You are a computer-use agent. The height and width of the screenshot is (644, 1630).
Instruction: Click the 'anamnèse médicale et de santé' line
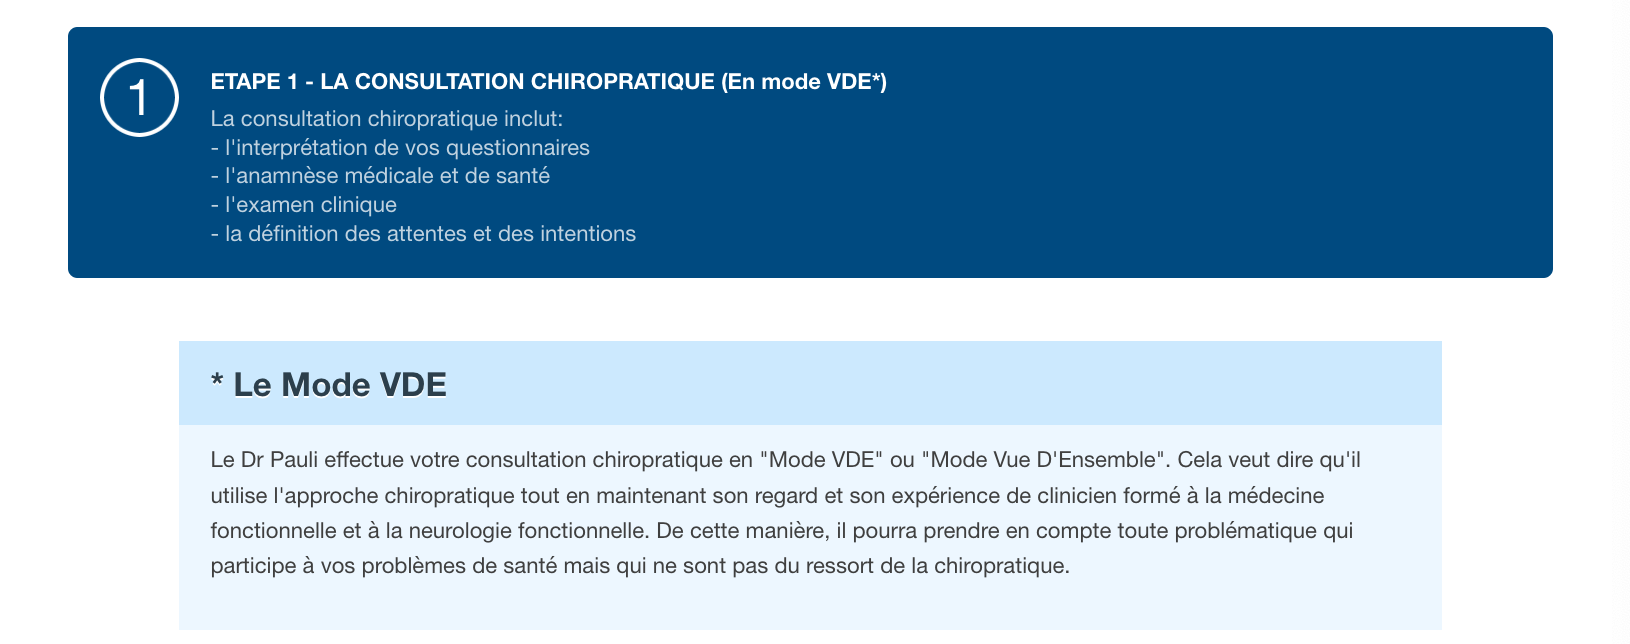(380, 176)
